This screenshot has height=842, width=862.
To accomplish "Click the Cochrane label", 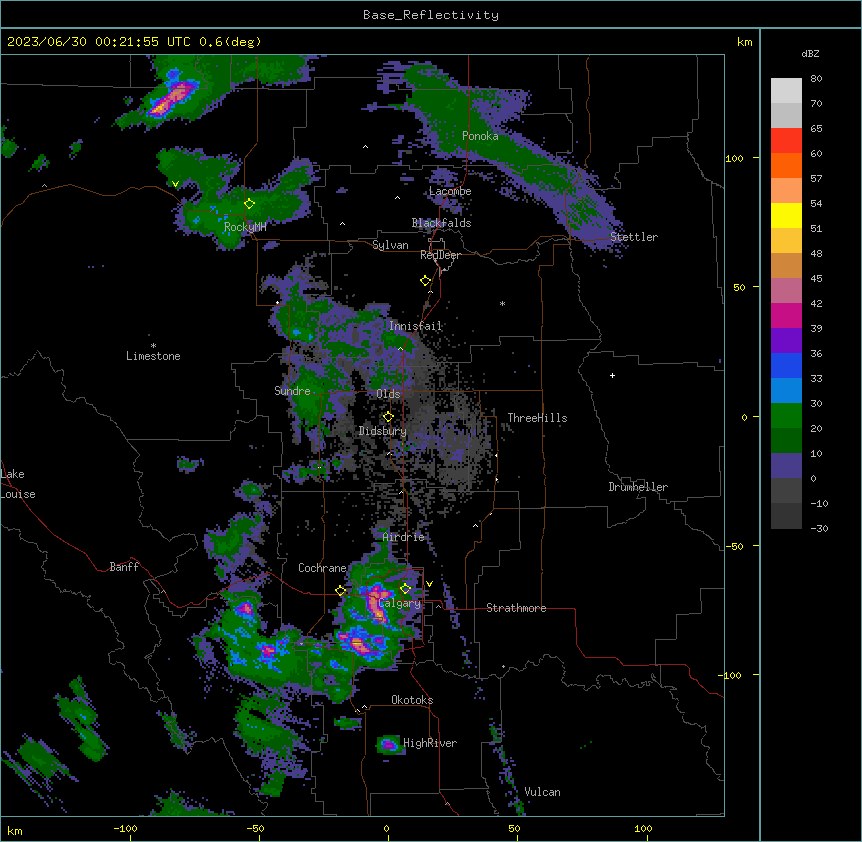I will pyautogui.click(x=322, y=568).
